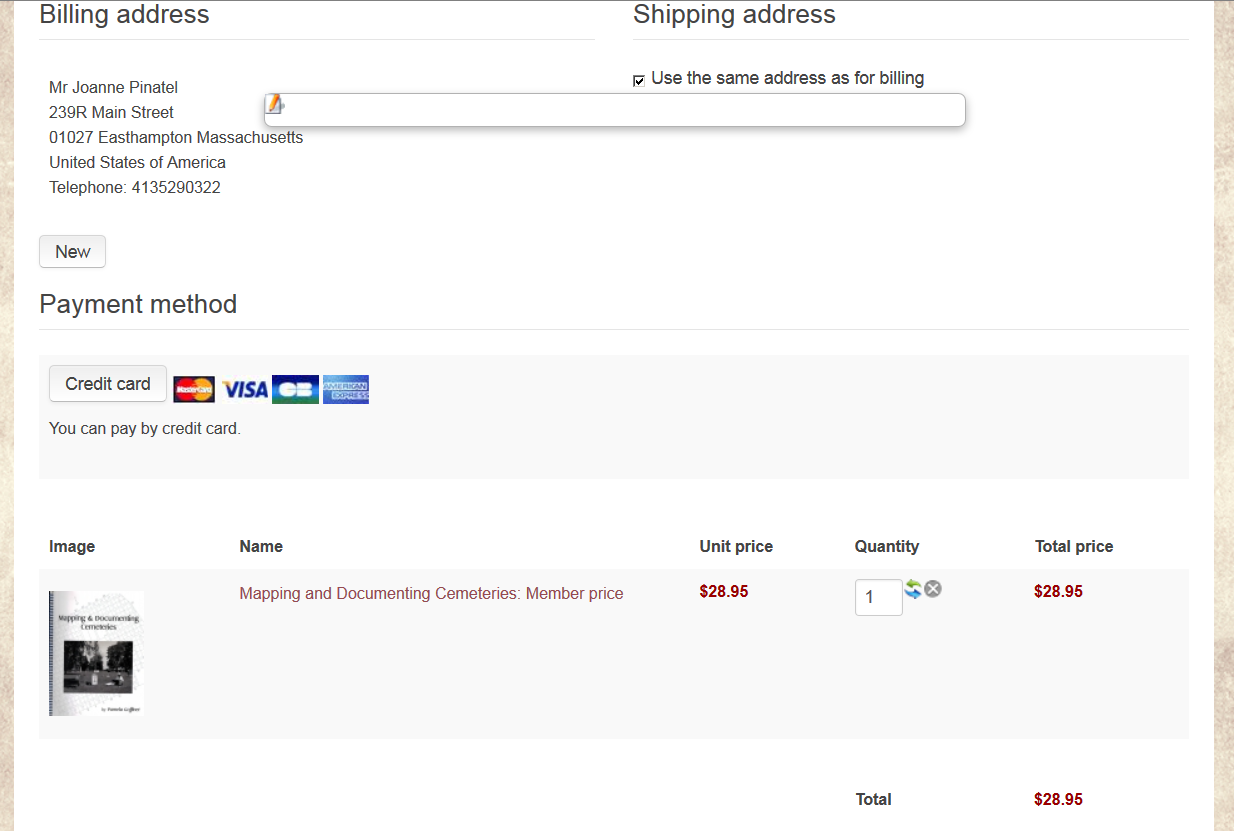Remove the product with the gray X icon

click(x=933, y=589)
